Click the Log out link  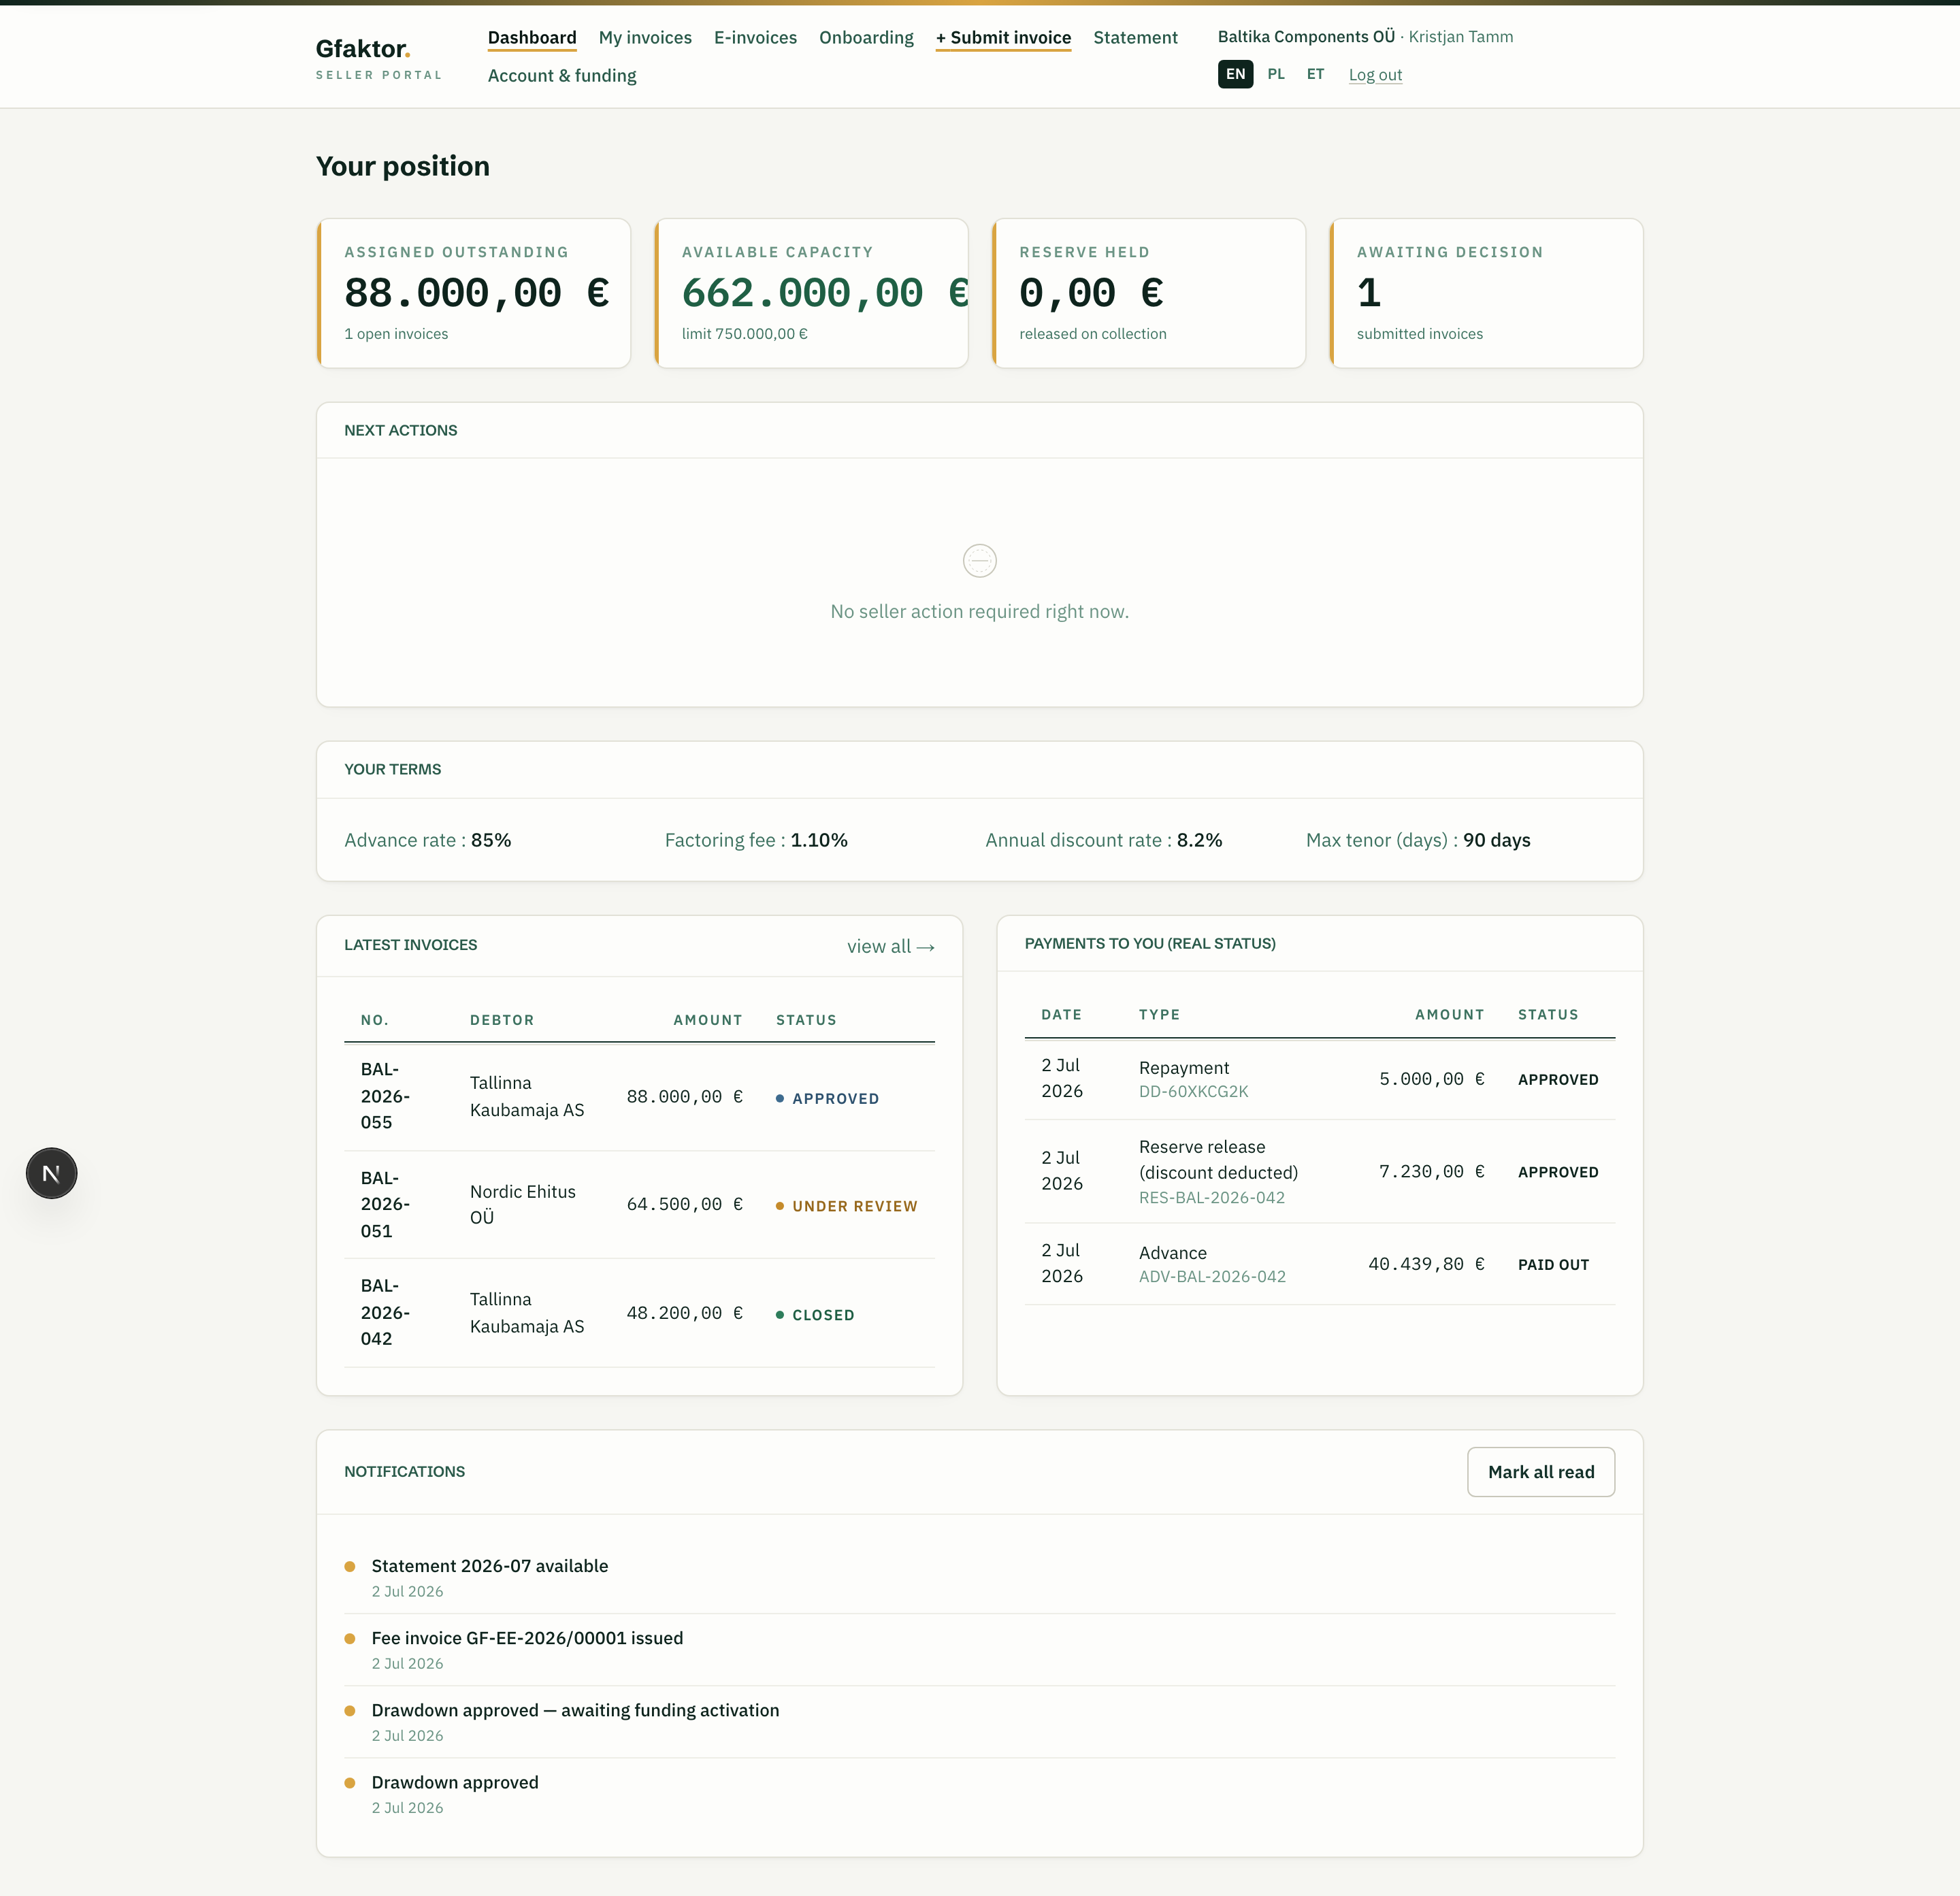[x=1375, y=75]
